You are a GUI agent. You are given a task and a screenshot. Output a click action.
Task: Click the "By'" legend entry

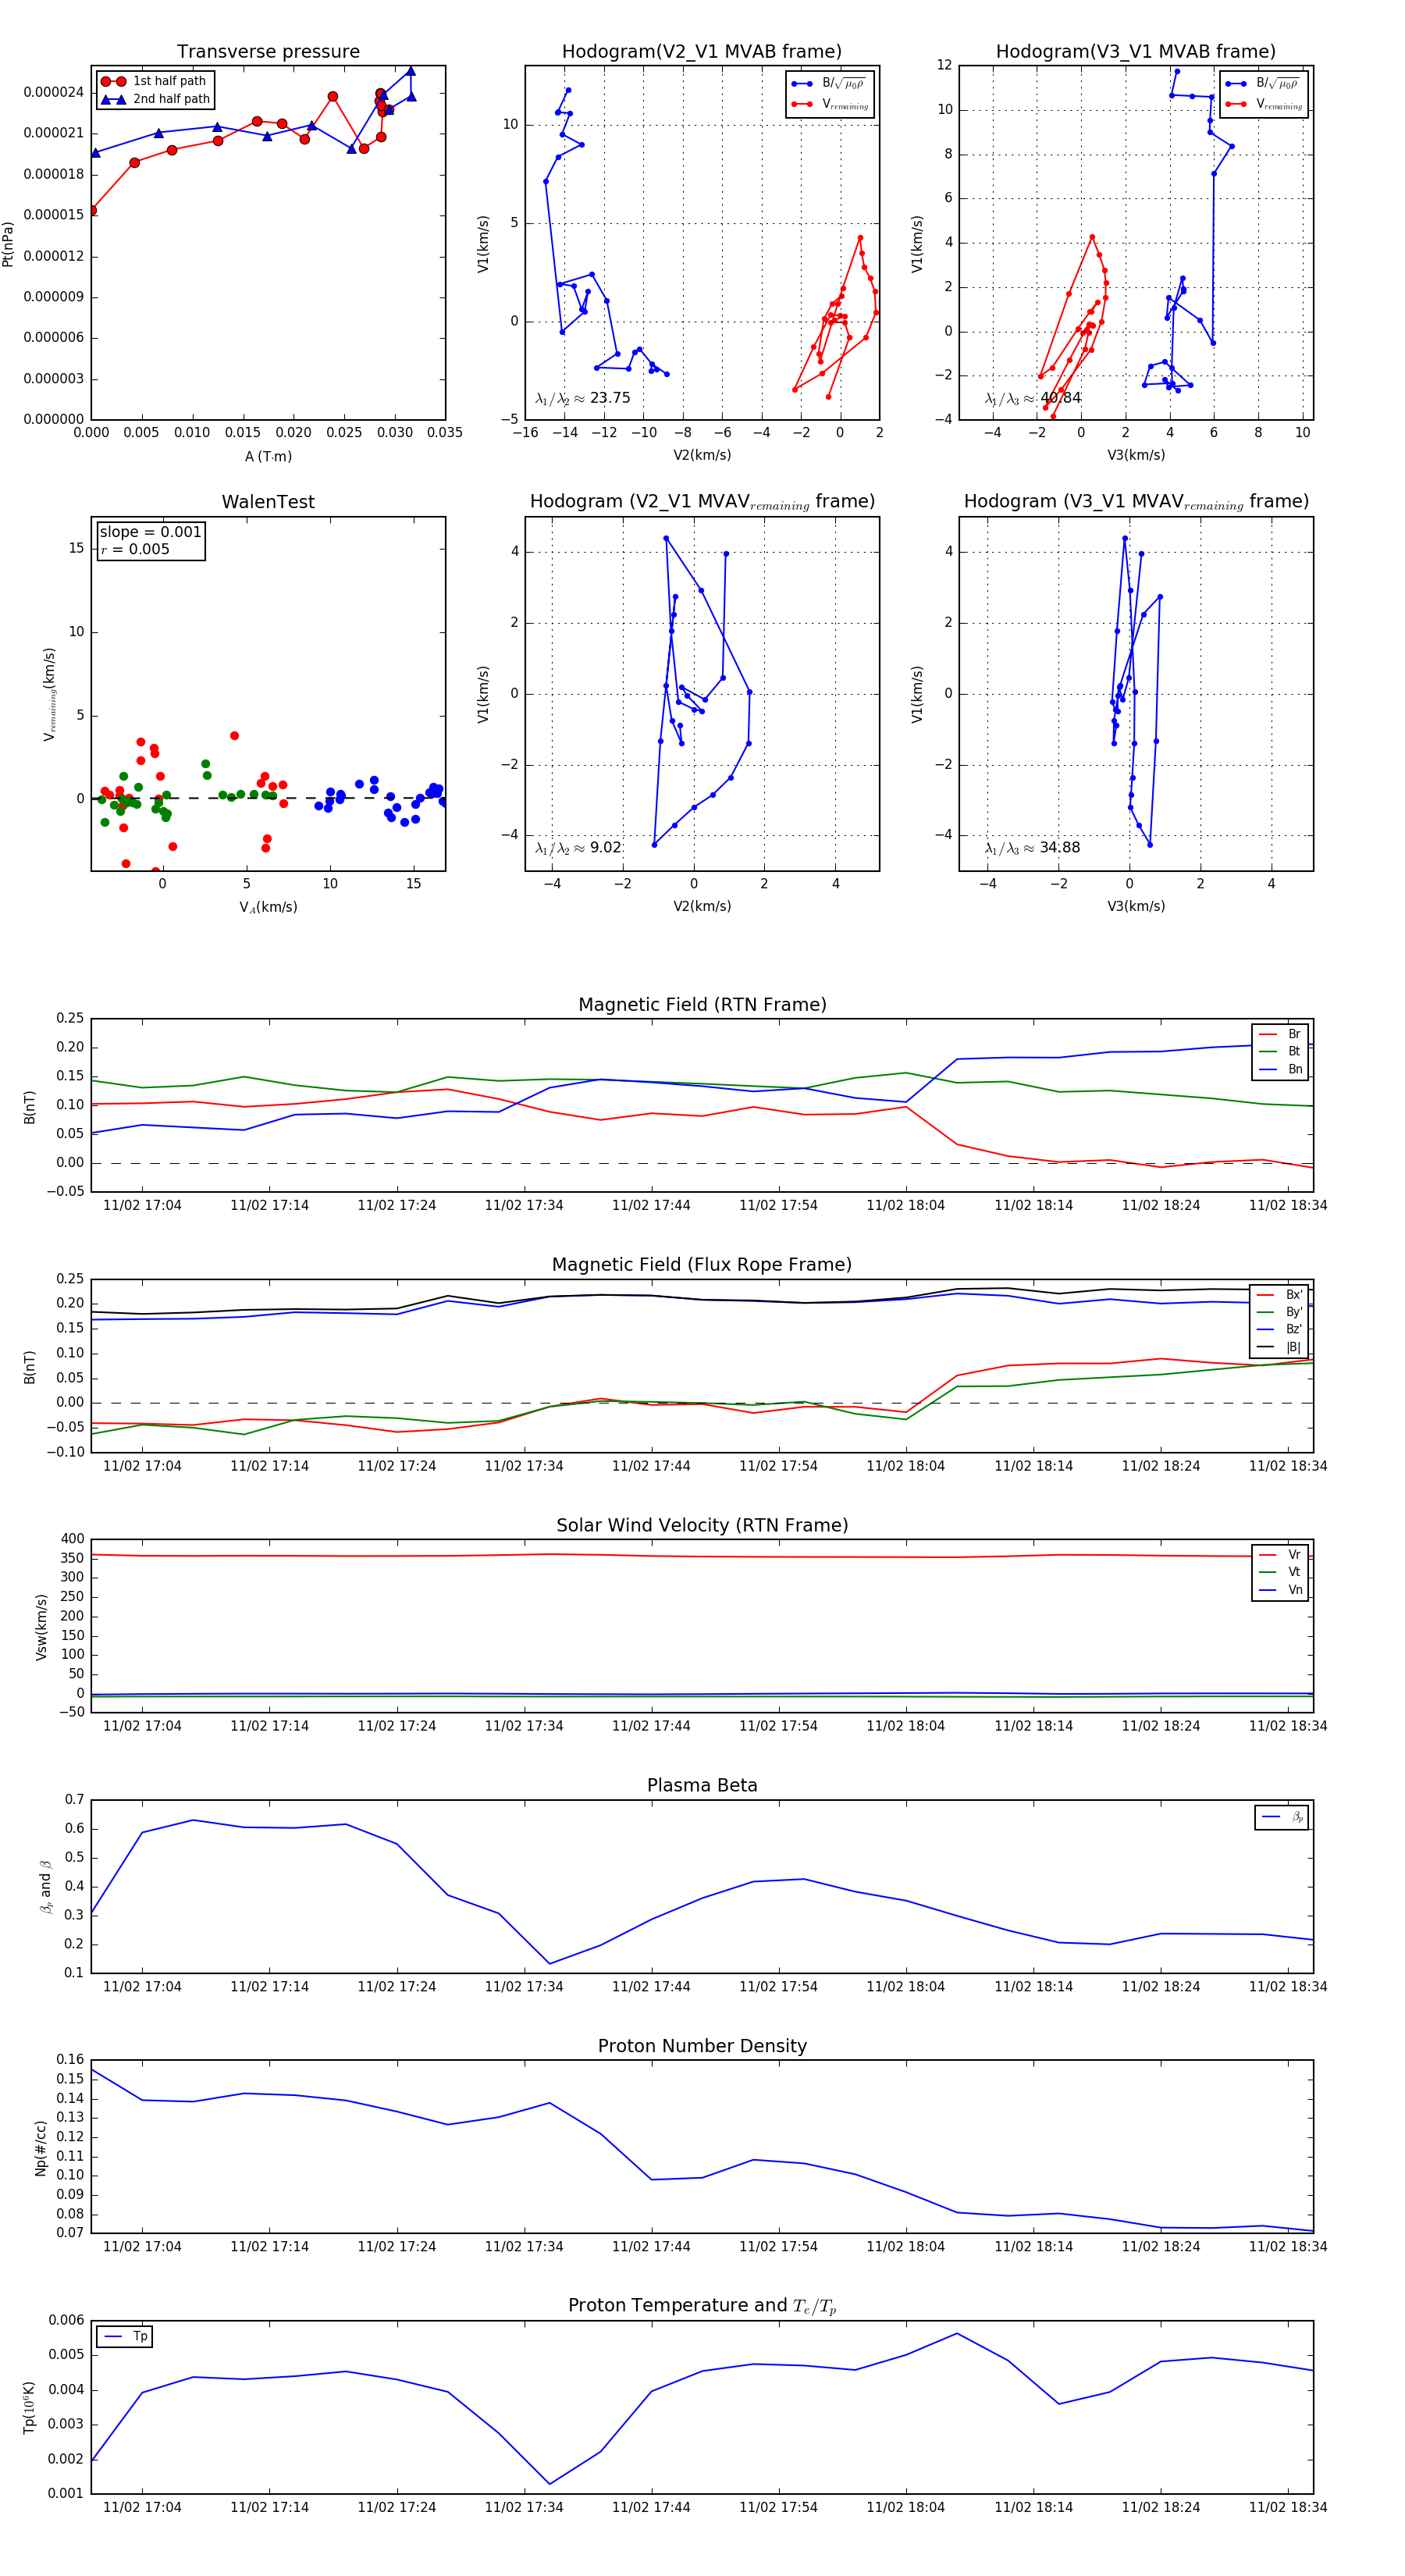point(1280,1312)
